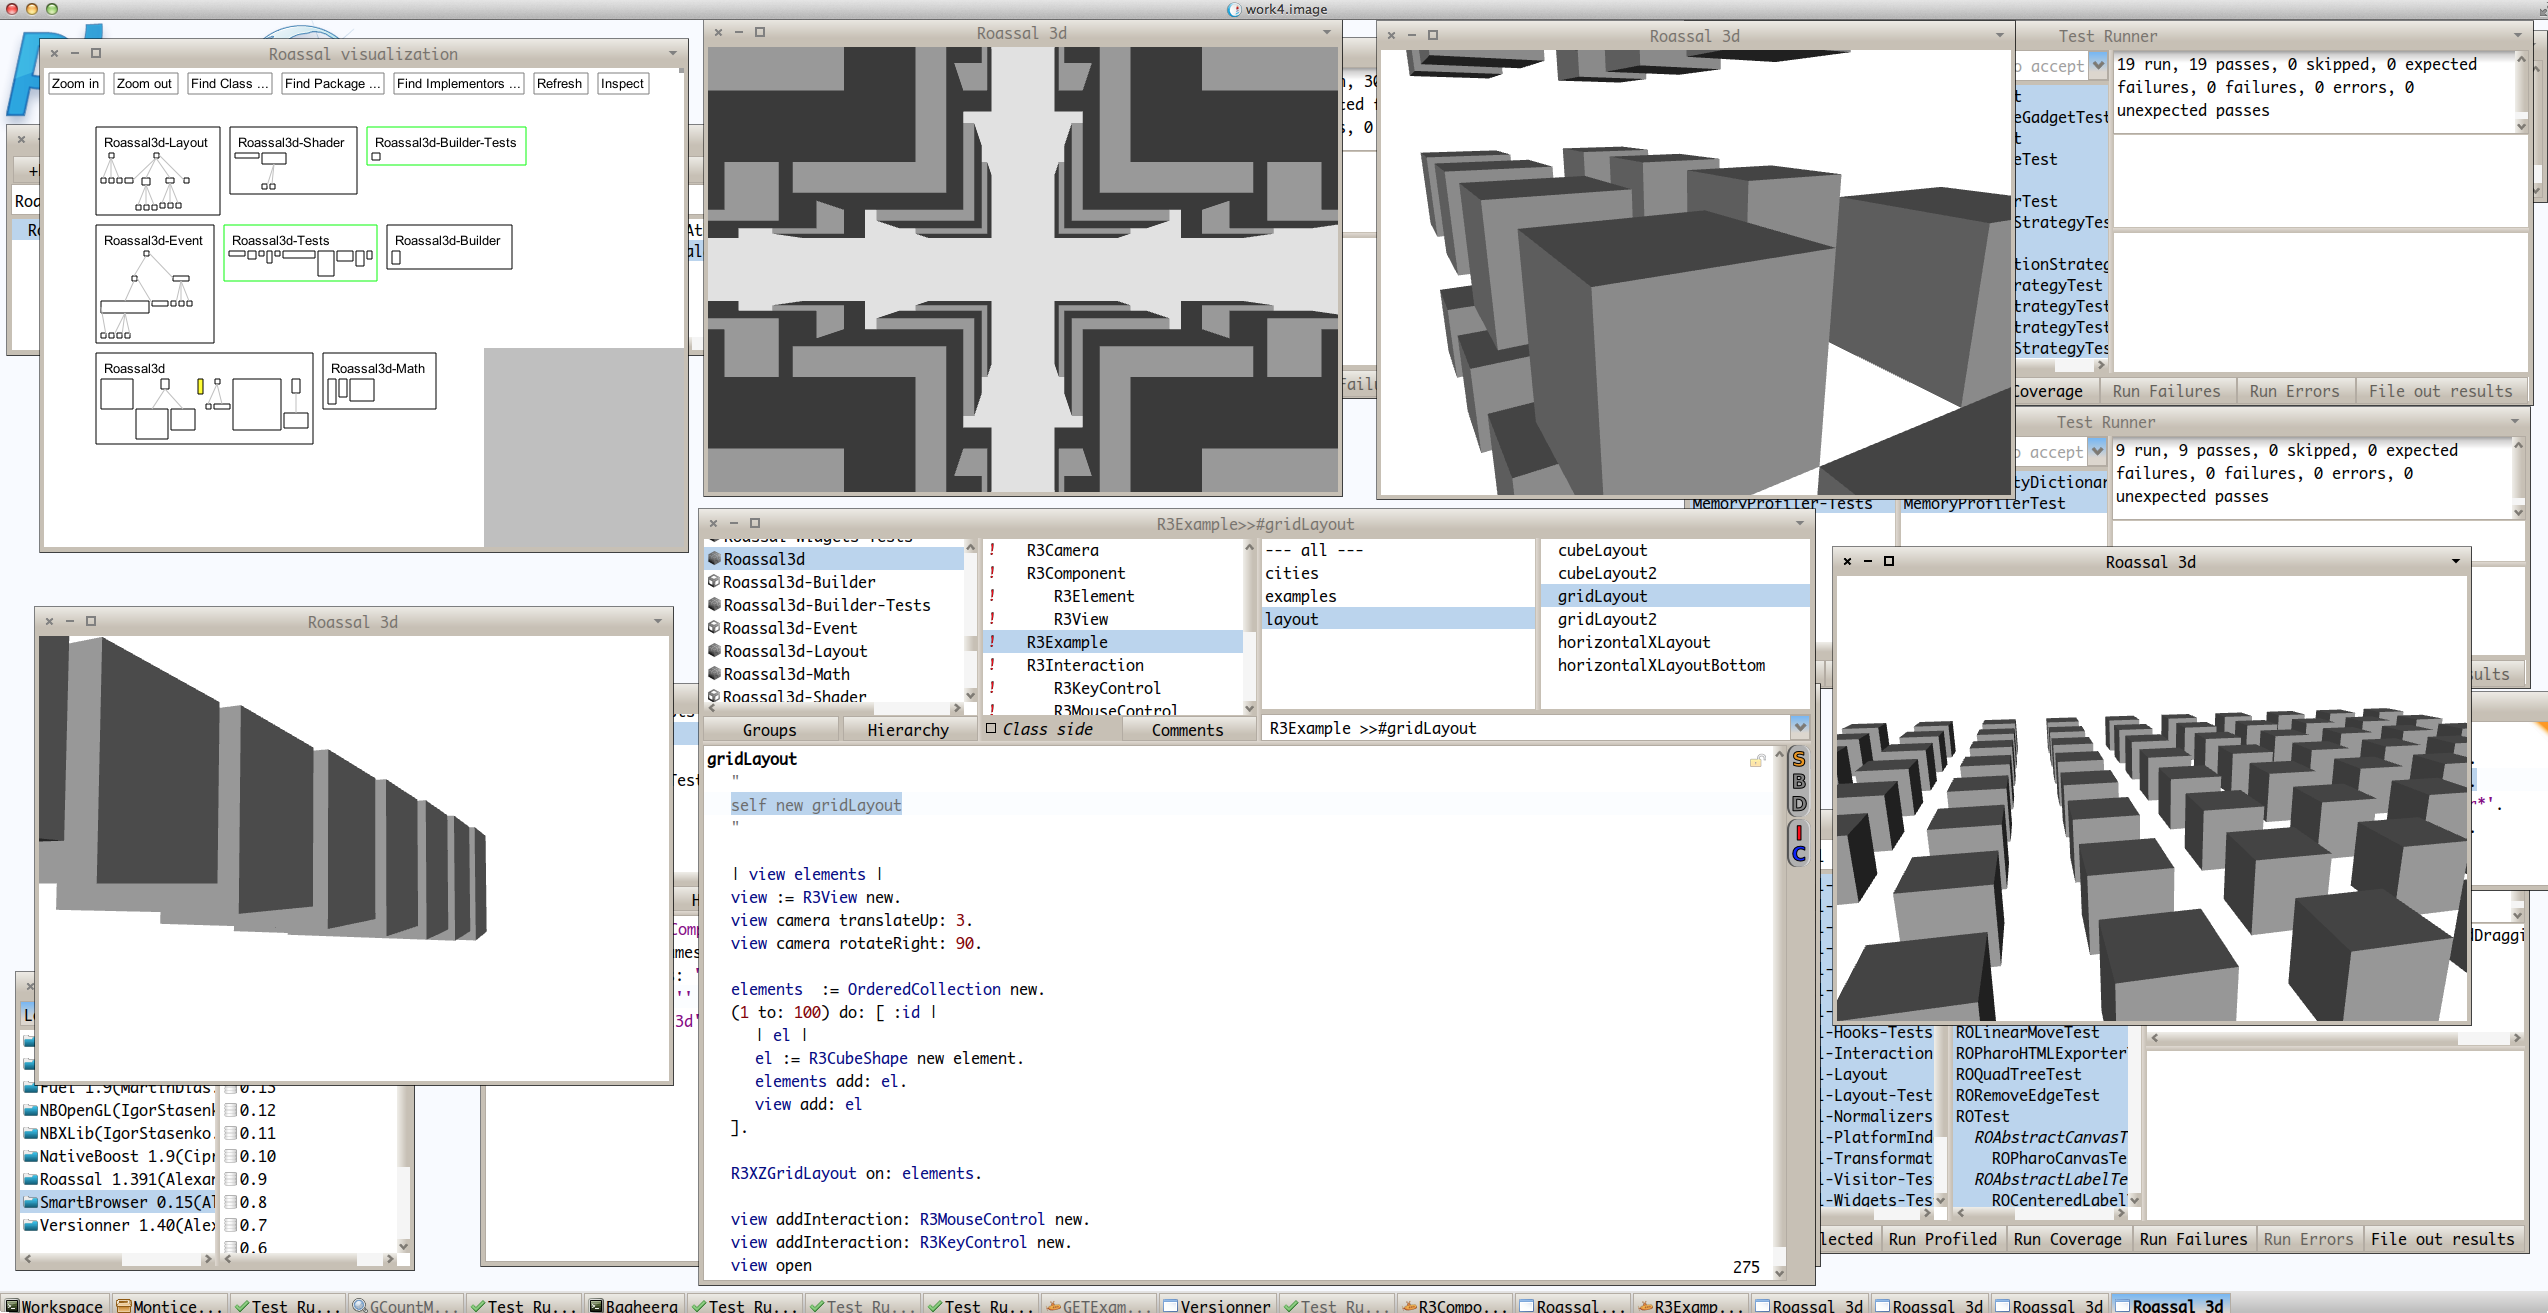Click the Roassal3d-Tests box in visualization

300,252
